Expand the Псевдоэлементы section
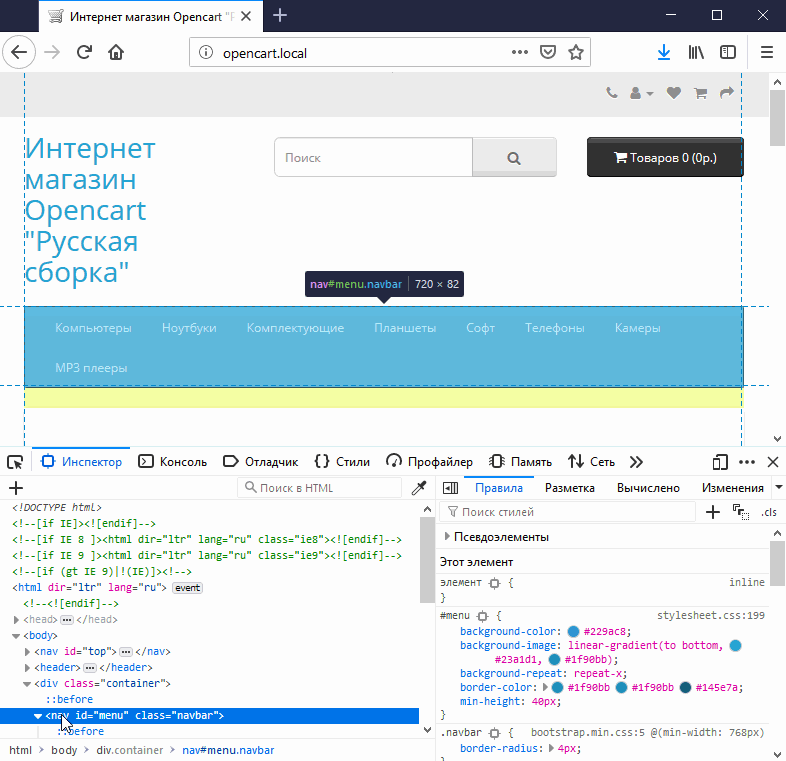786x761 pixels. point(447,537)
